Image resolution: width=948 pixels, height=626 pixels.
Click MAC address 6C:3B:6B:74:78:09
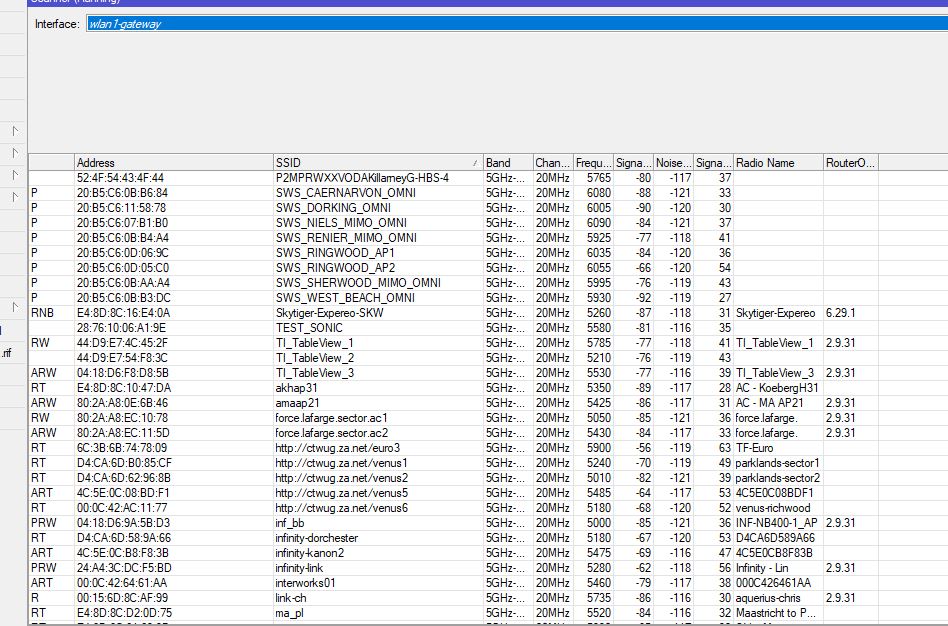coord(122,448)
